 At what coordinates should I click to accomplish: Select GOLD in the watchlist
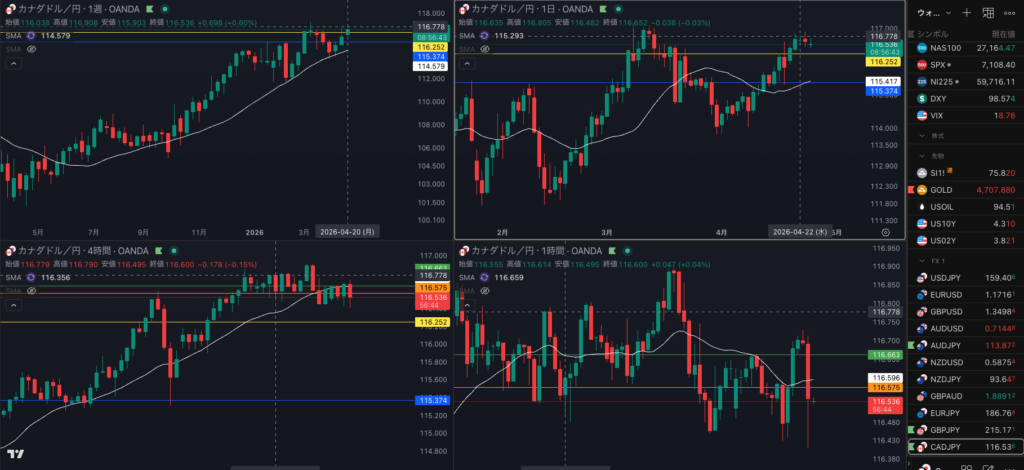[x=966, y=190]
